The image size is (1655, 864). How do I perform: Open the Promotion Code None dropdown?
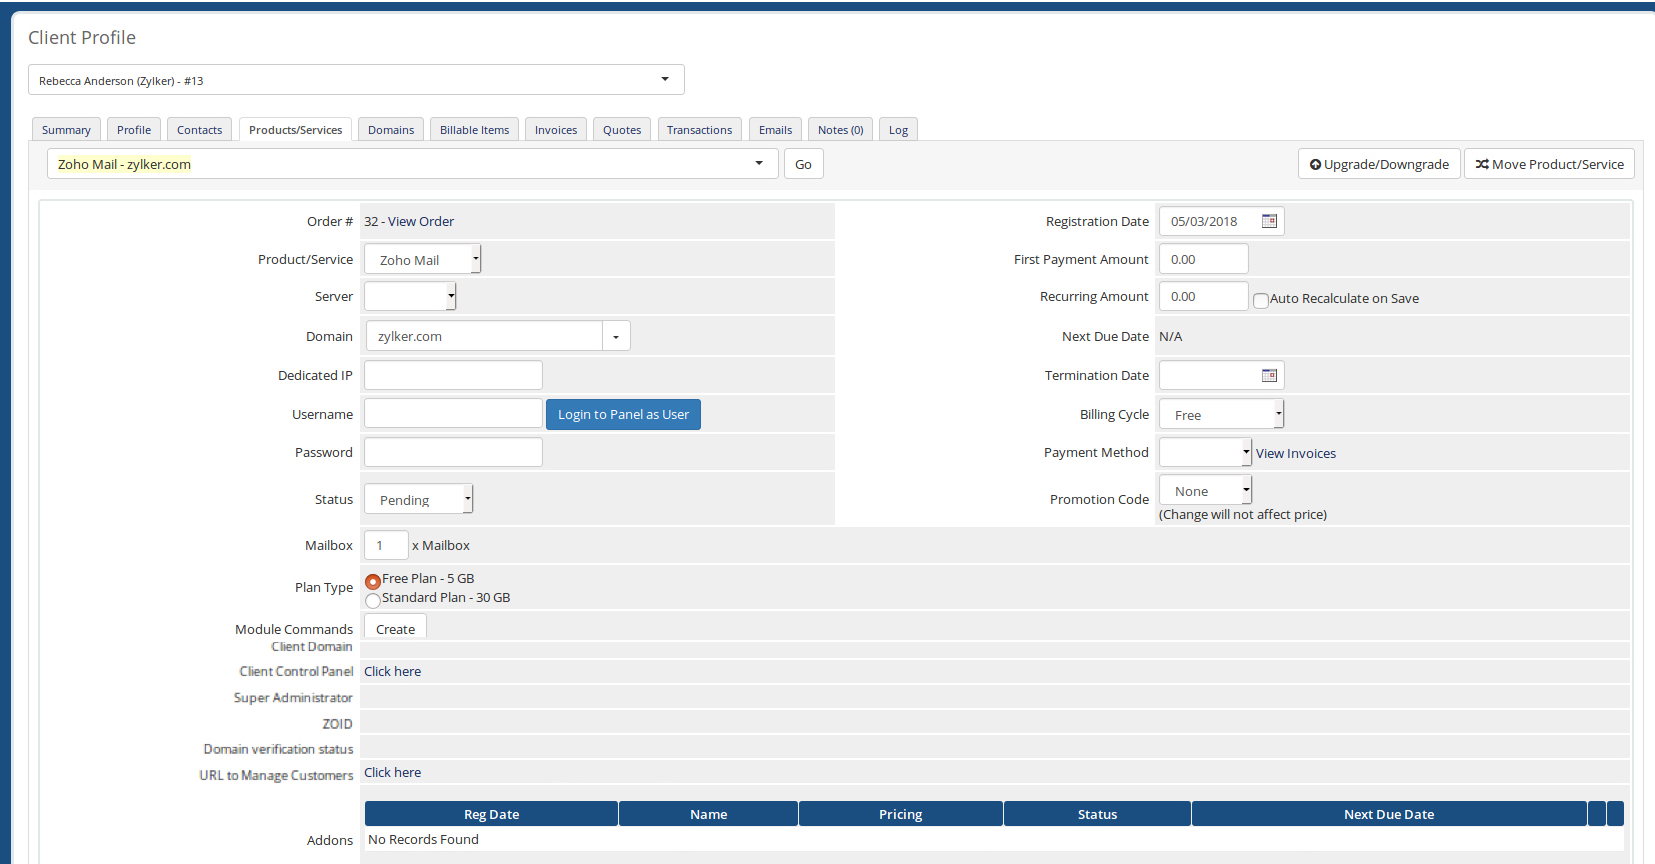[1205, 490]
